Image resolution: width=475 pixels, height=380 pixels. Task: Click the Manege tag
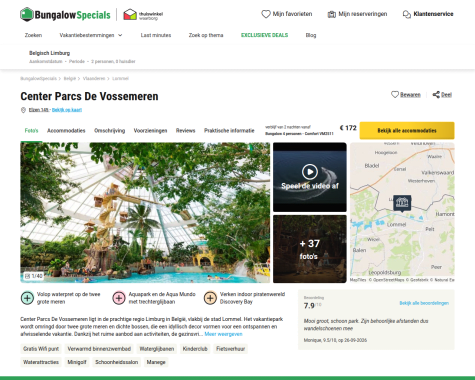click(156, 362)
